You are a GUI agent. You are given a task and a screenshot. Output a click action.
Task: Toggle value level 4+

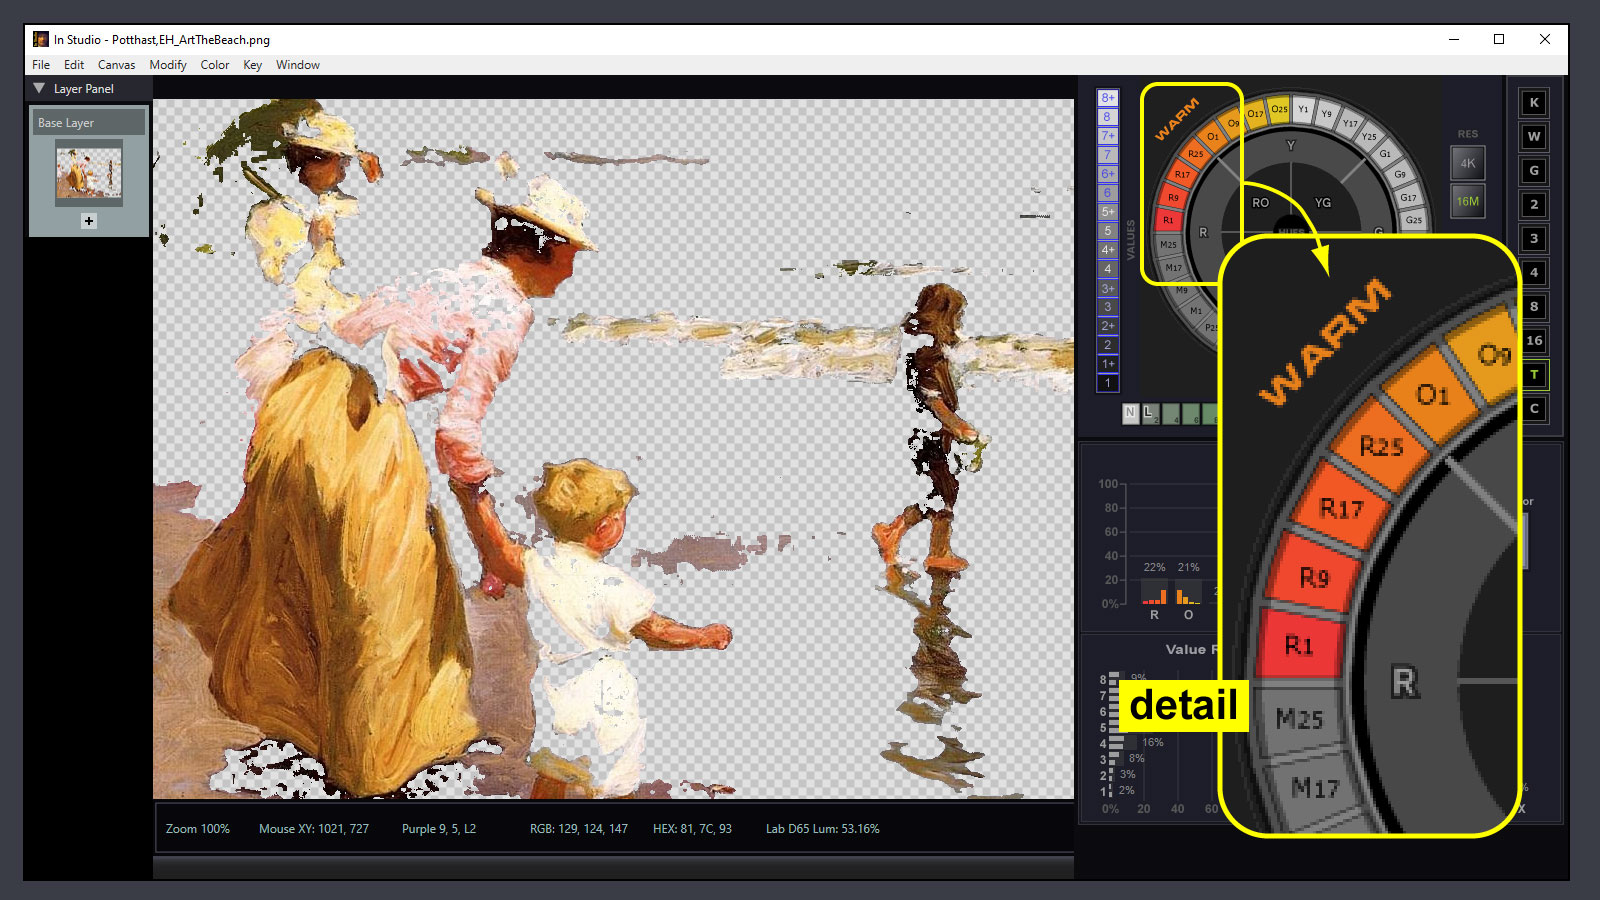(1108, 250)
